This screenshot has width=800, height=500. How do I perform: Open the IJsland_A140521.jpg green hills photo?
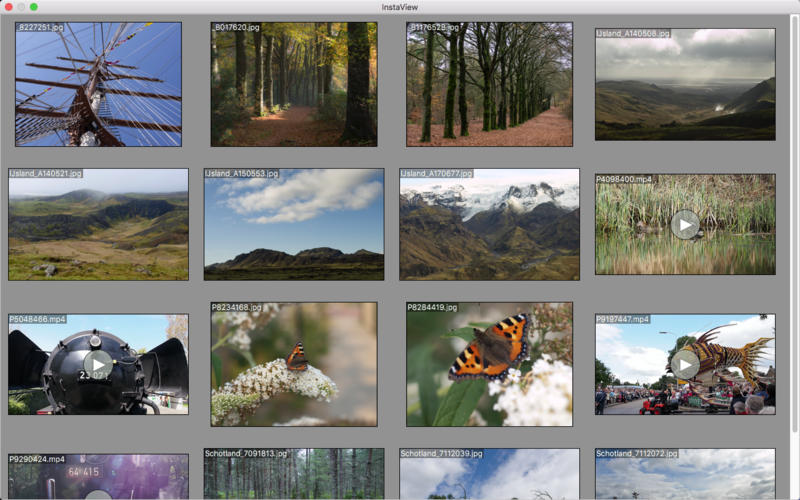[x=98, y=224]
